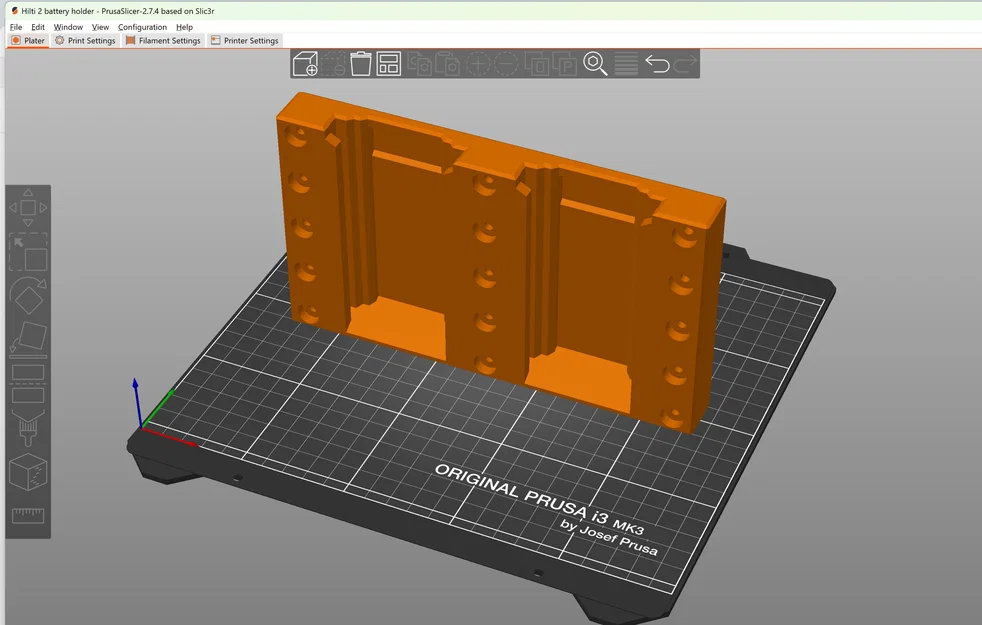Click the Add model cube icon
The image size is (982, 625).
click(305, 64)
